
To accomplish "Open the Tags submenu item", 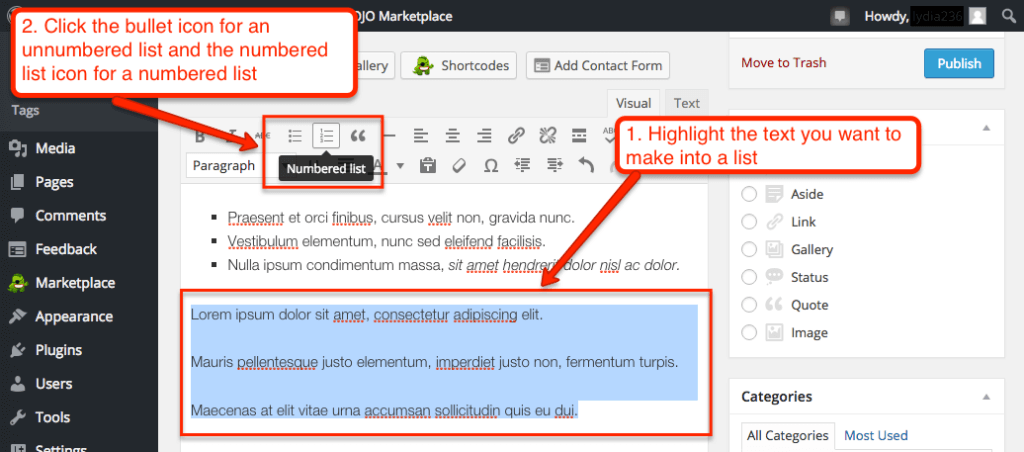I will coord(25,110).
